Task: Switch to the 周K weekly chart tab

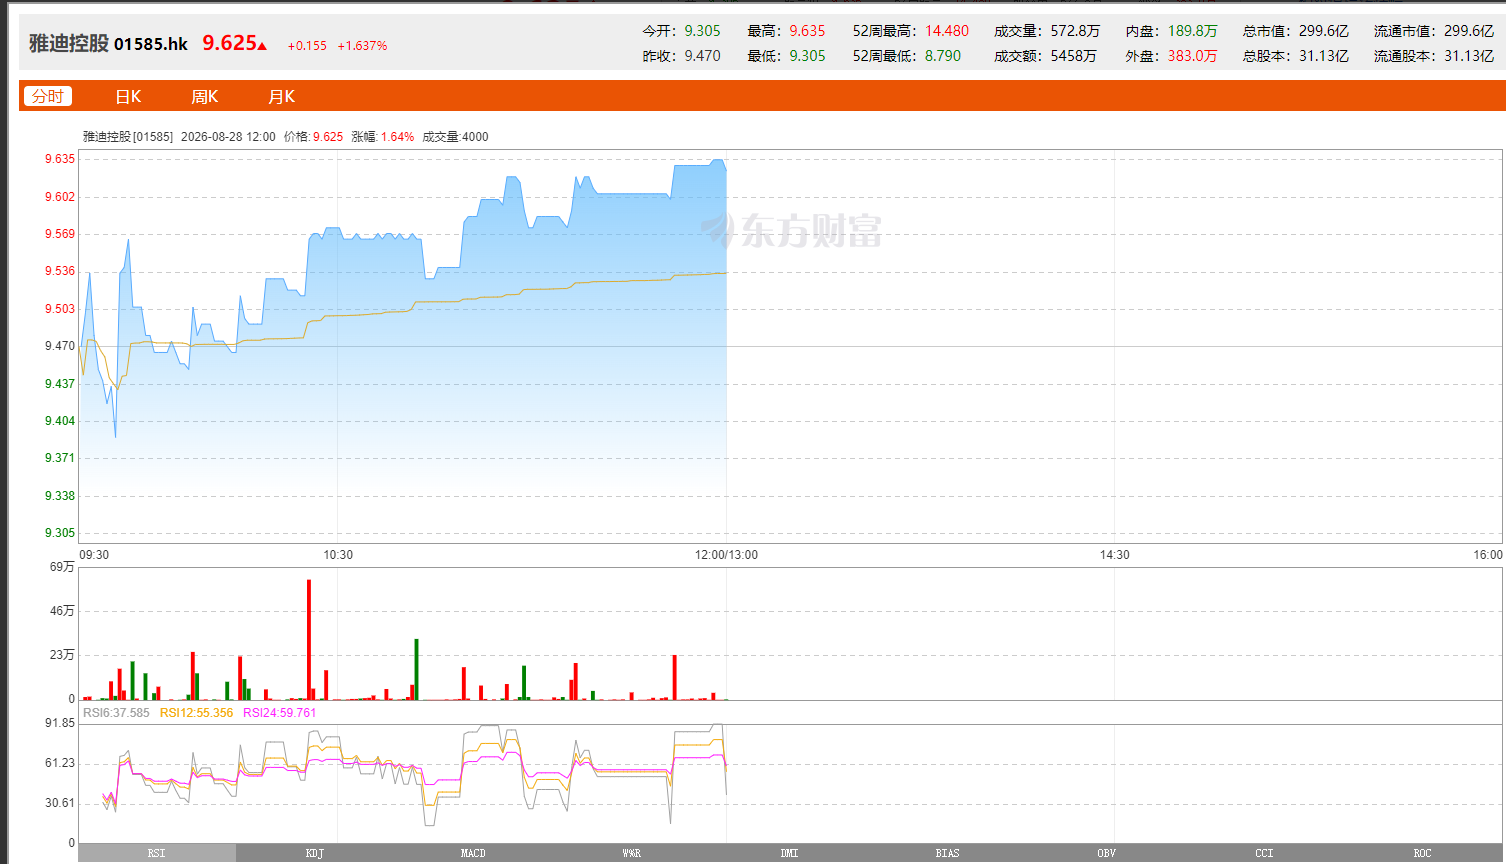Action: coord(205,96)
